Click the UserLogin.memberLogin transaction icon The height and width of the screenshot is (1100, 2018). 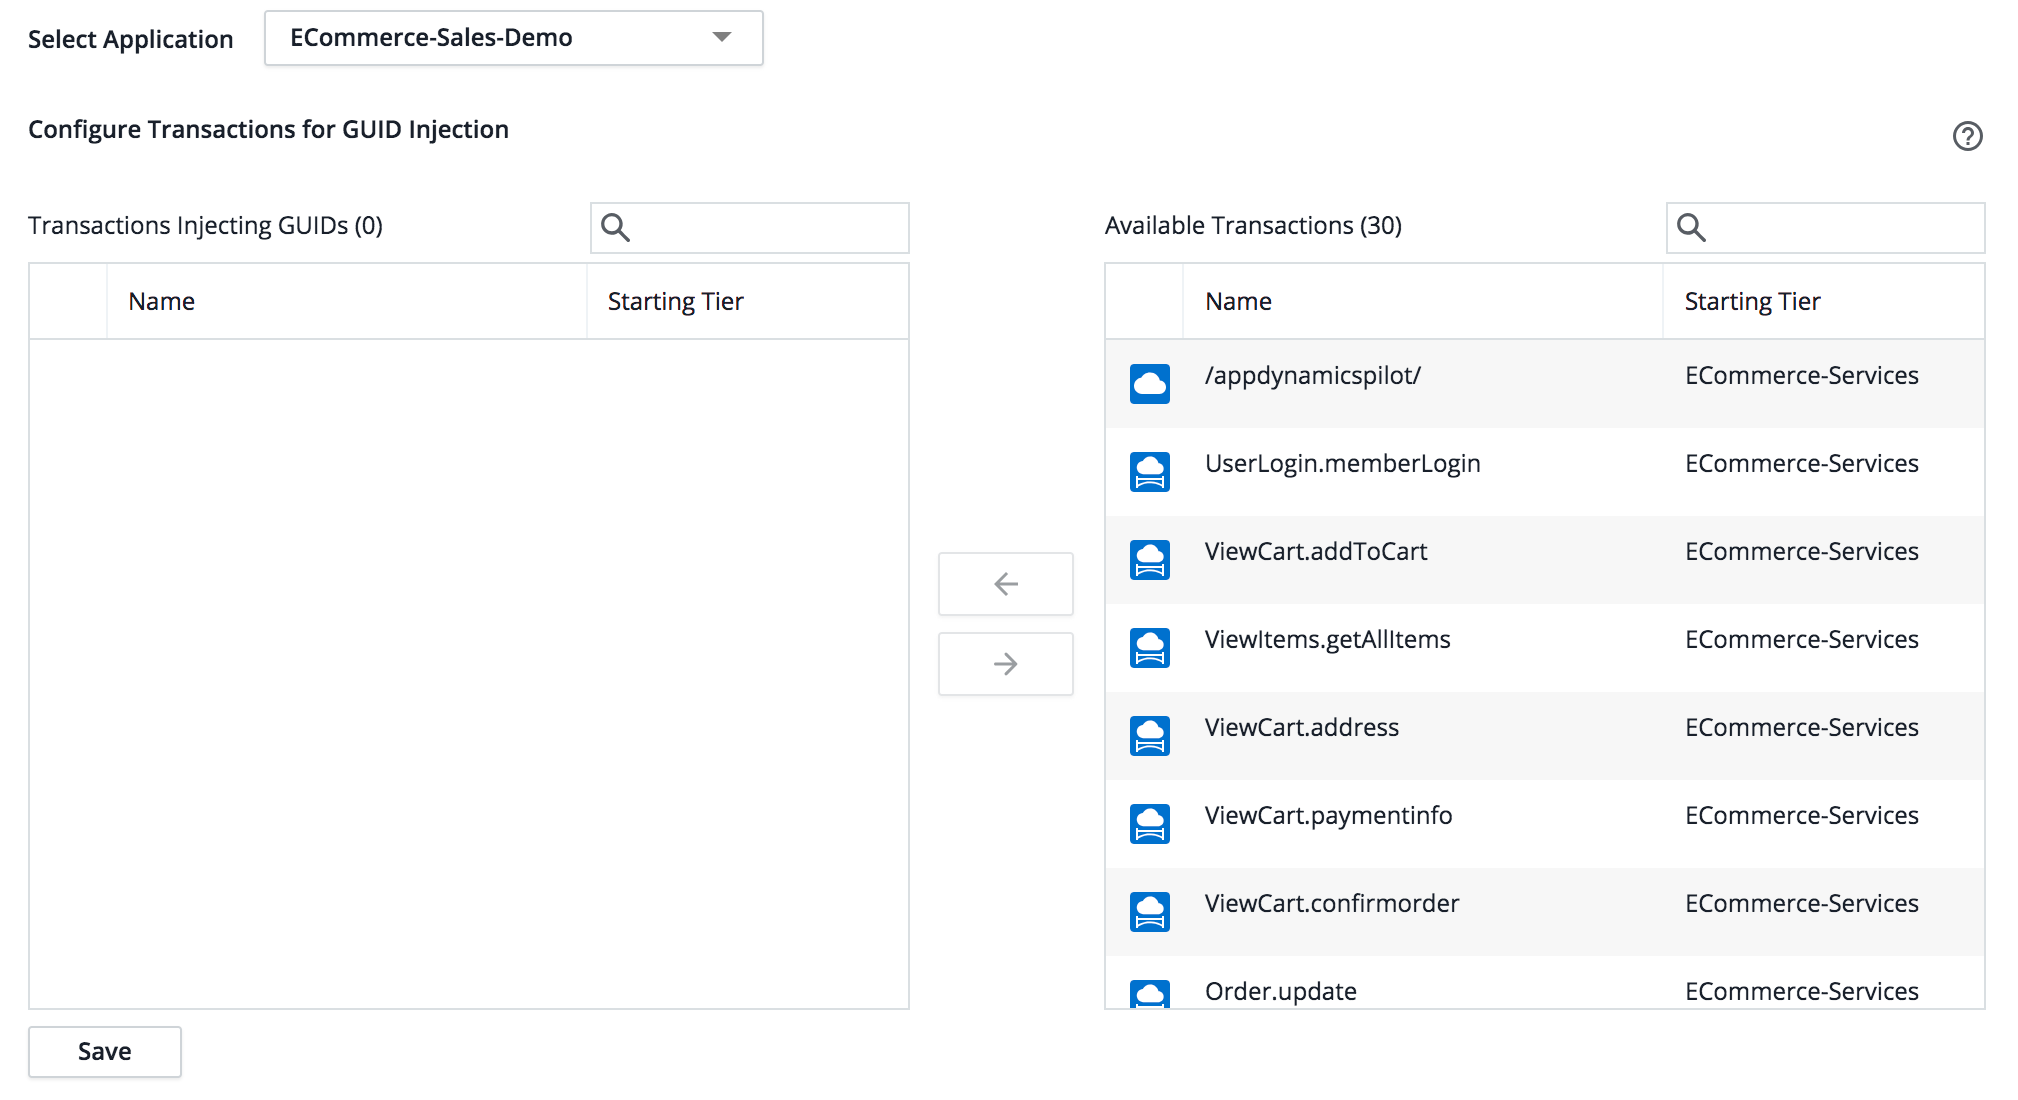click(x=1150, y=472)
